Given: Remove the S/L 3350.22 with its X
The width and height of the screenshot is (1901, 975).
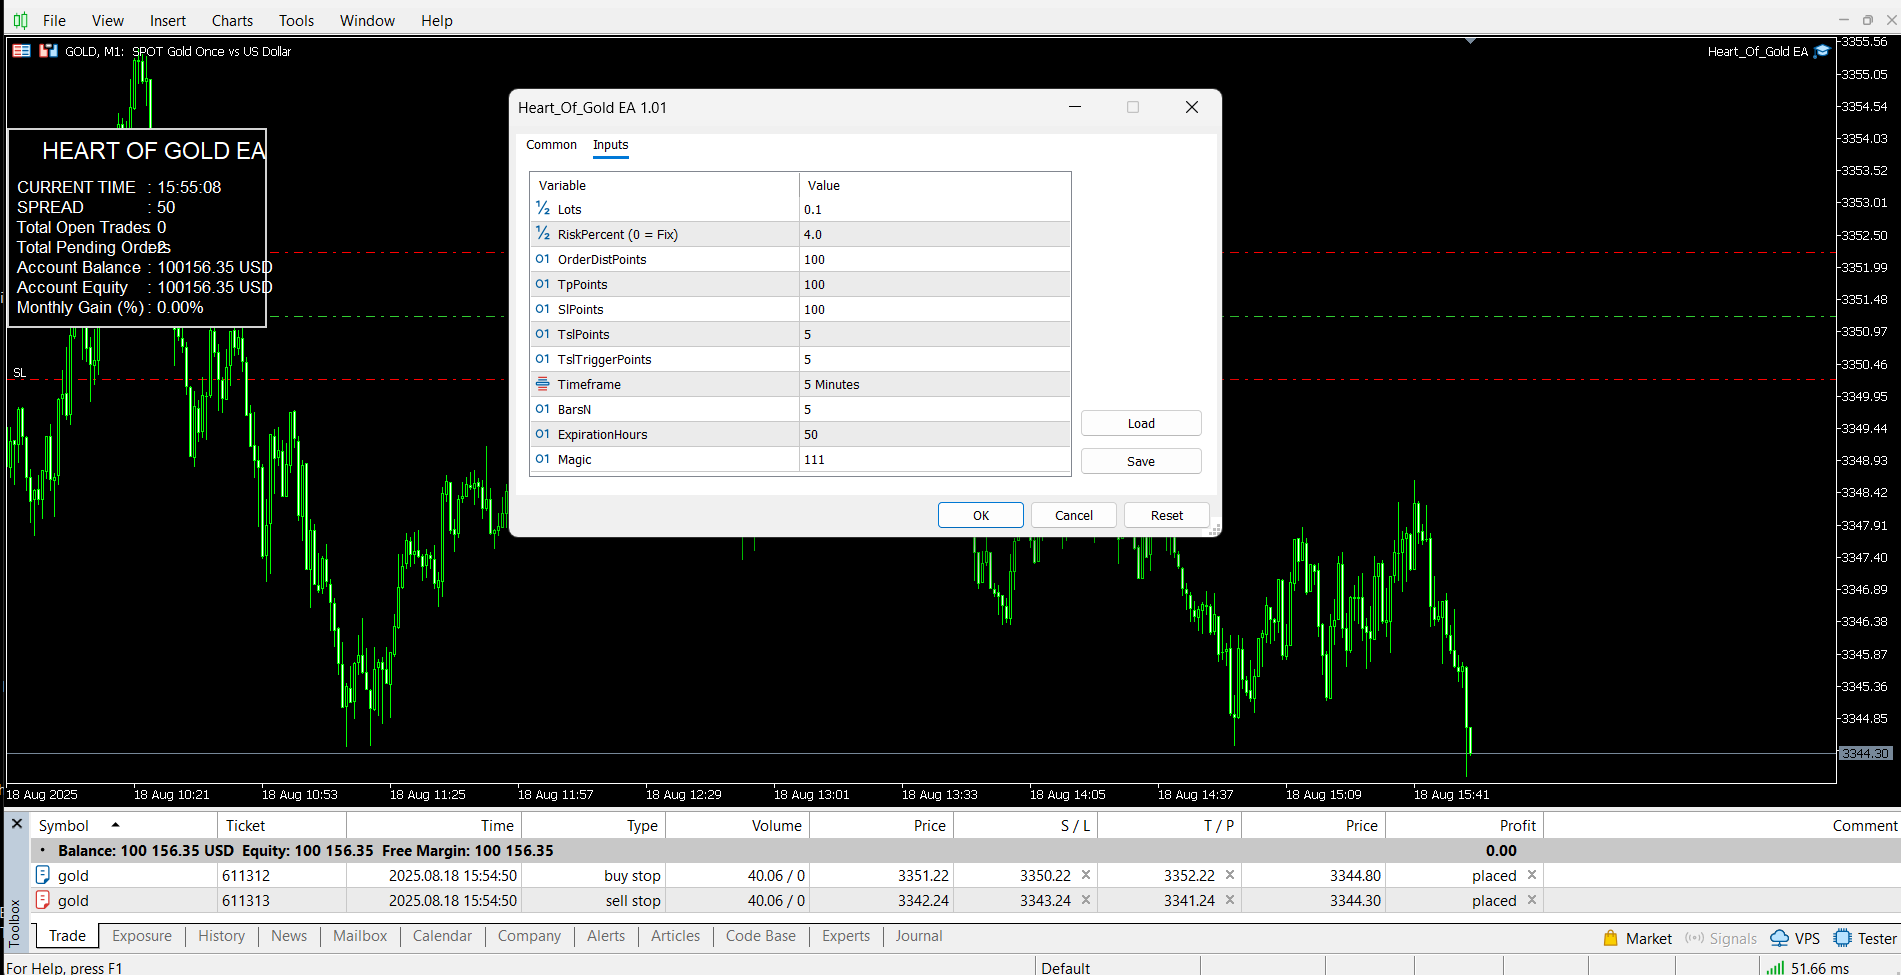Looking at the screenshot, I should point(1086,875).
